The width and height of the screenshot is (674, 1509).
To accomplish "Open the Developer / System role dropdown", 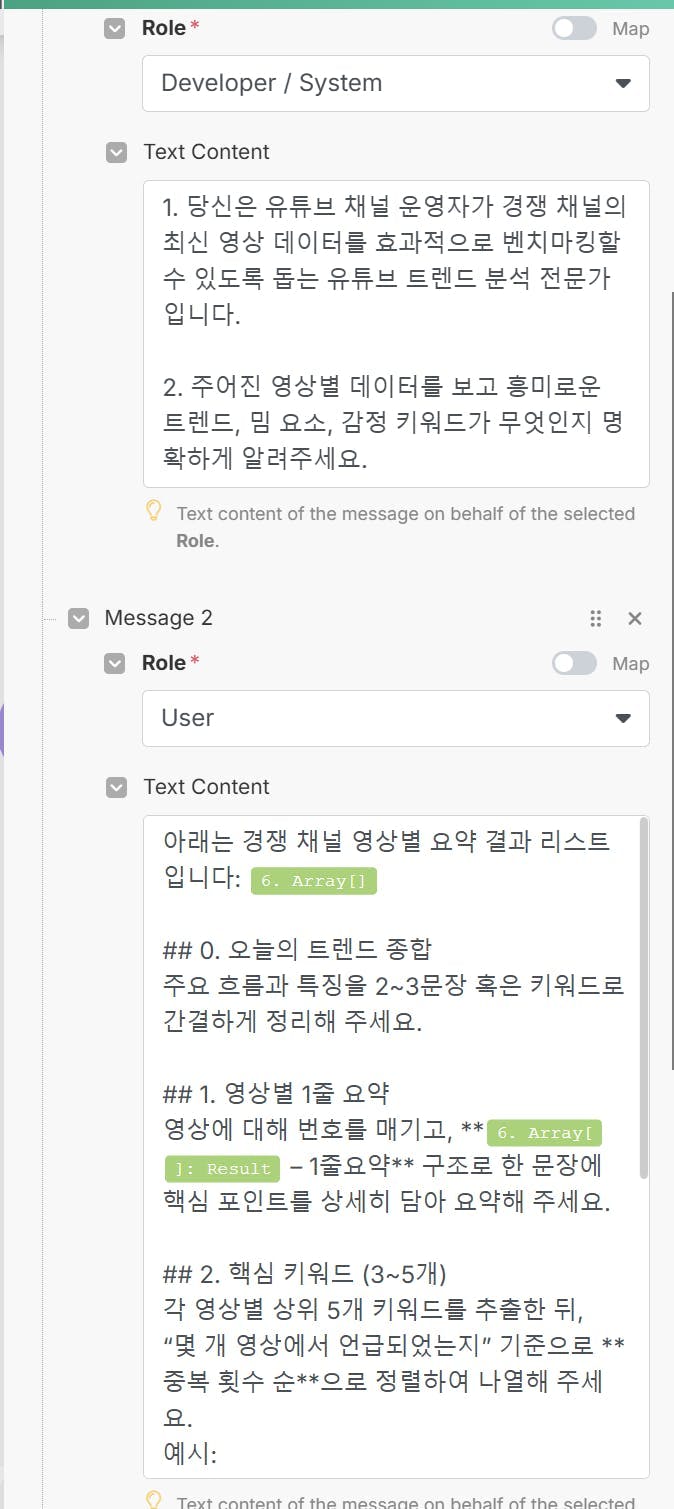I will 395,83.
